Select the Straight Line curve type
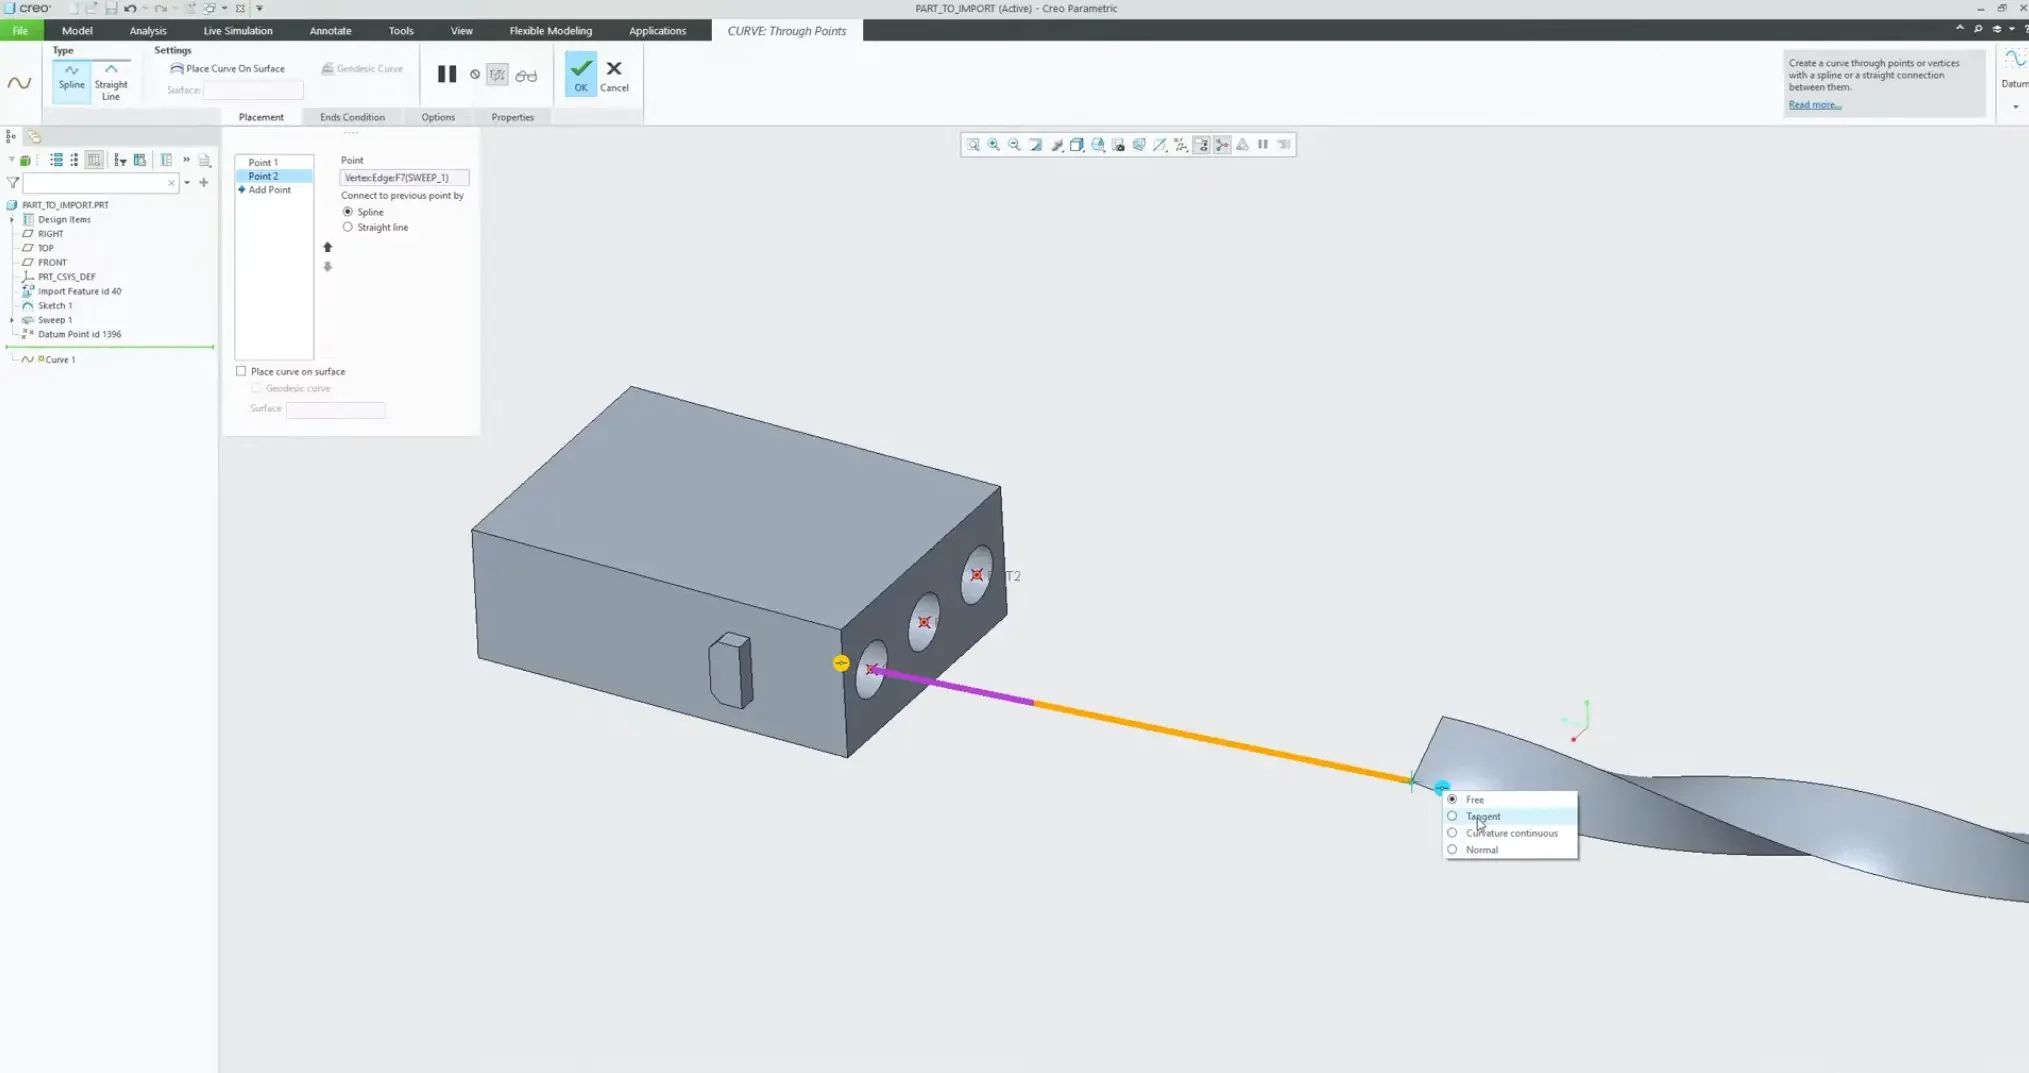The image size is (2029, 1073). 111,81
